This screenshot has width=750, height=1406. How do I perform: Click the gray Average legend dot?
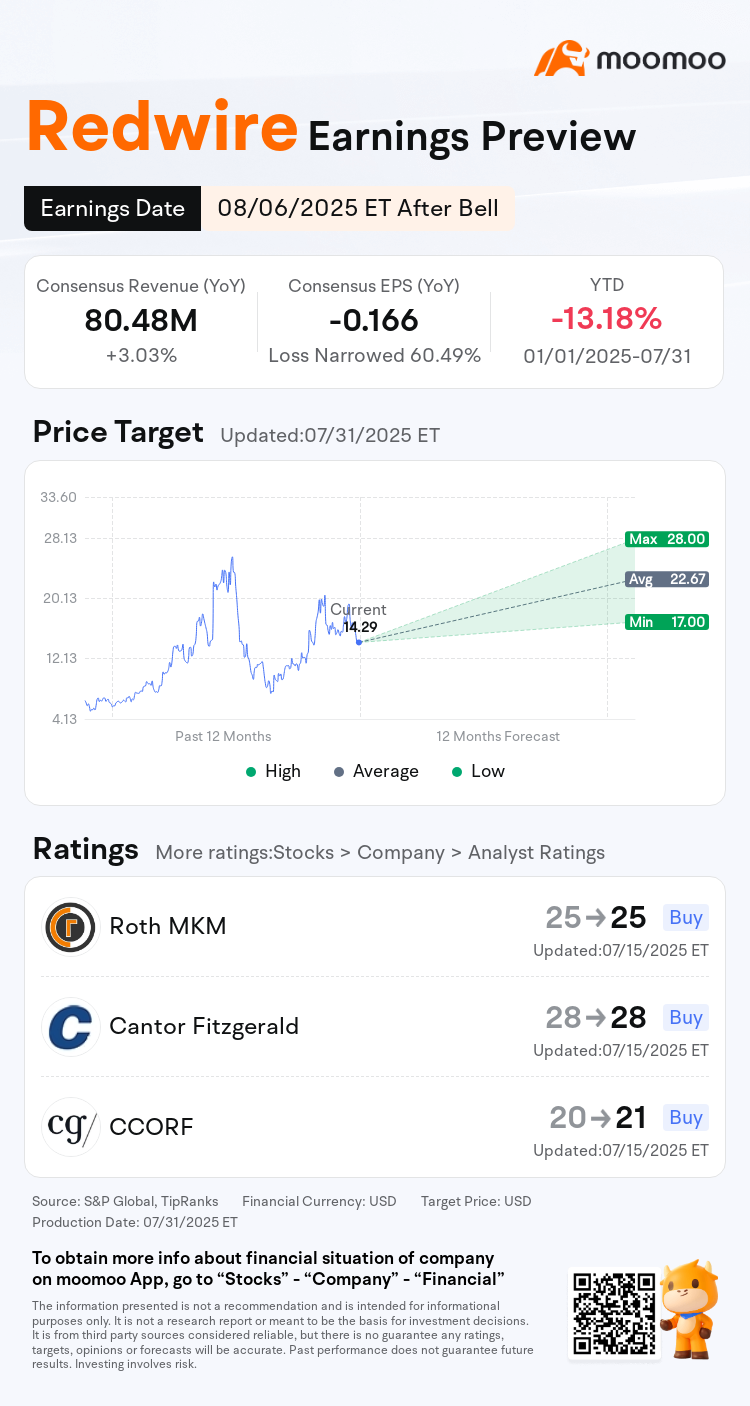tap(339, 771)
